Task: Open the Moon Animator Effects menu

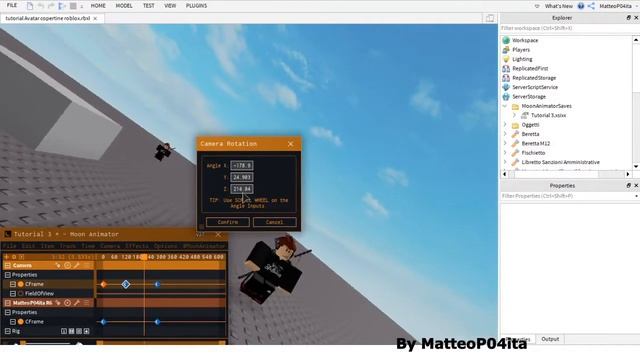Action: [x=137, y=246]
